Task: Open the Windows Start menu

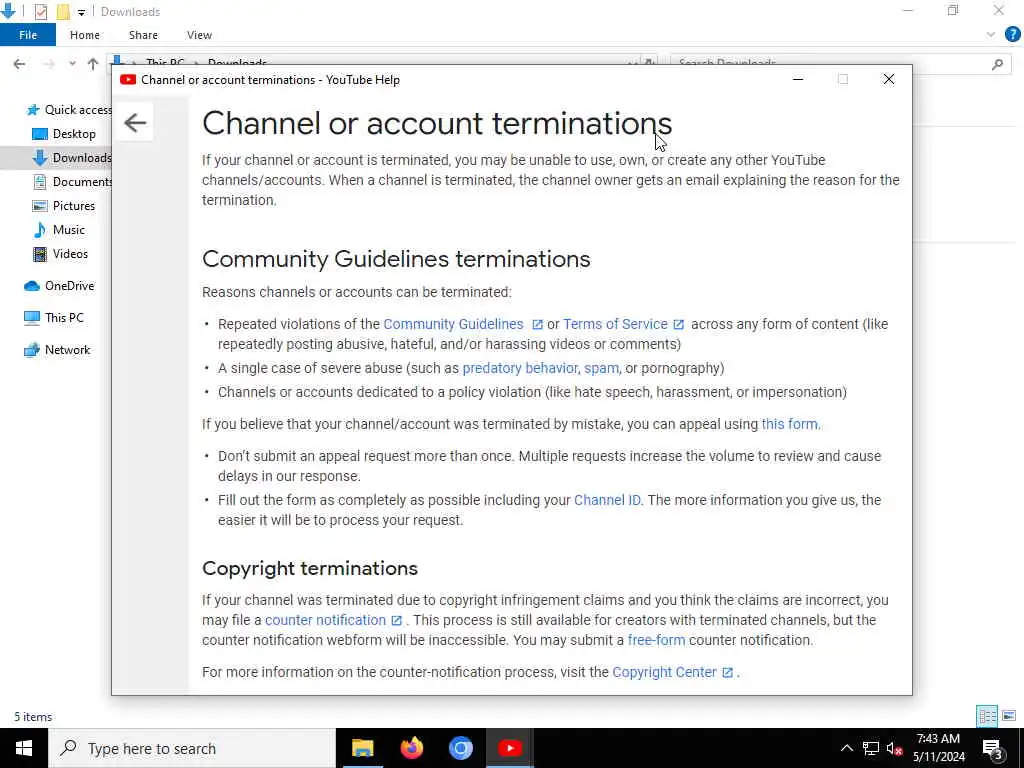Action: point(24,748)
